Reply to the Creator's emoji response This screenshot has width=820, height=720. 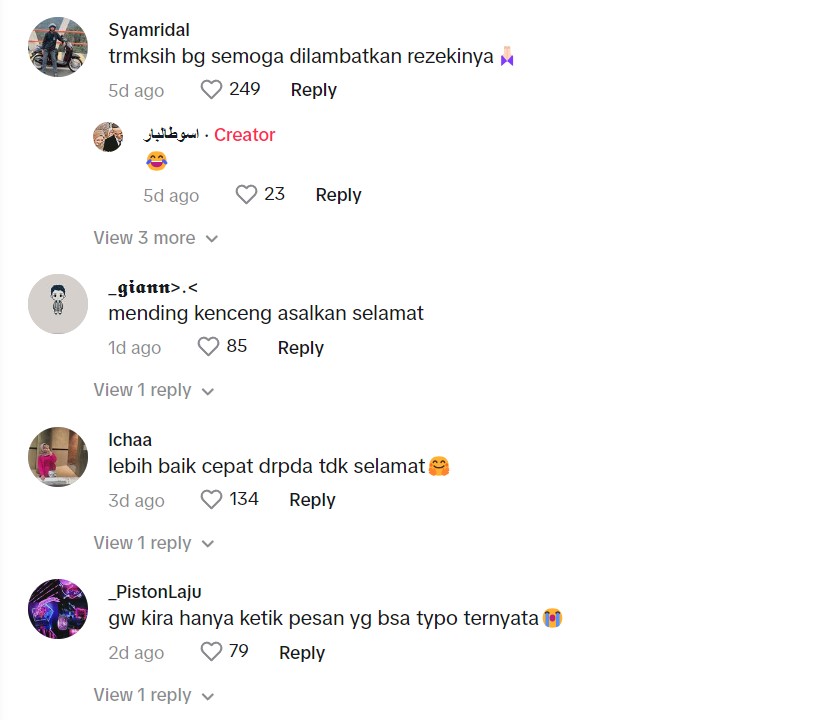pos(338,195)
